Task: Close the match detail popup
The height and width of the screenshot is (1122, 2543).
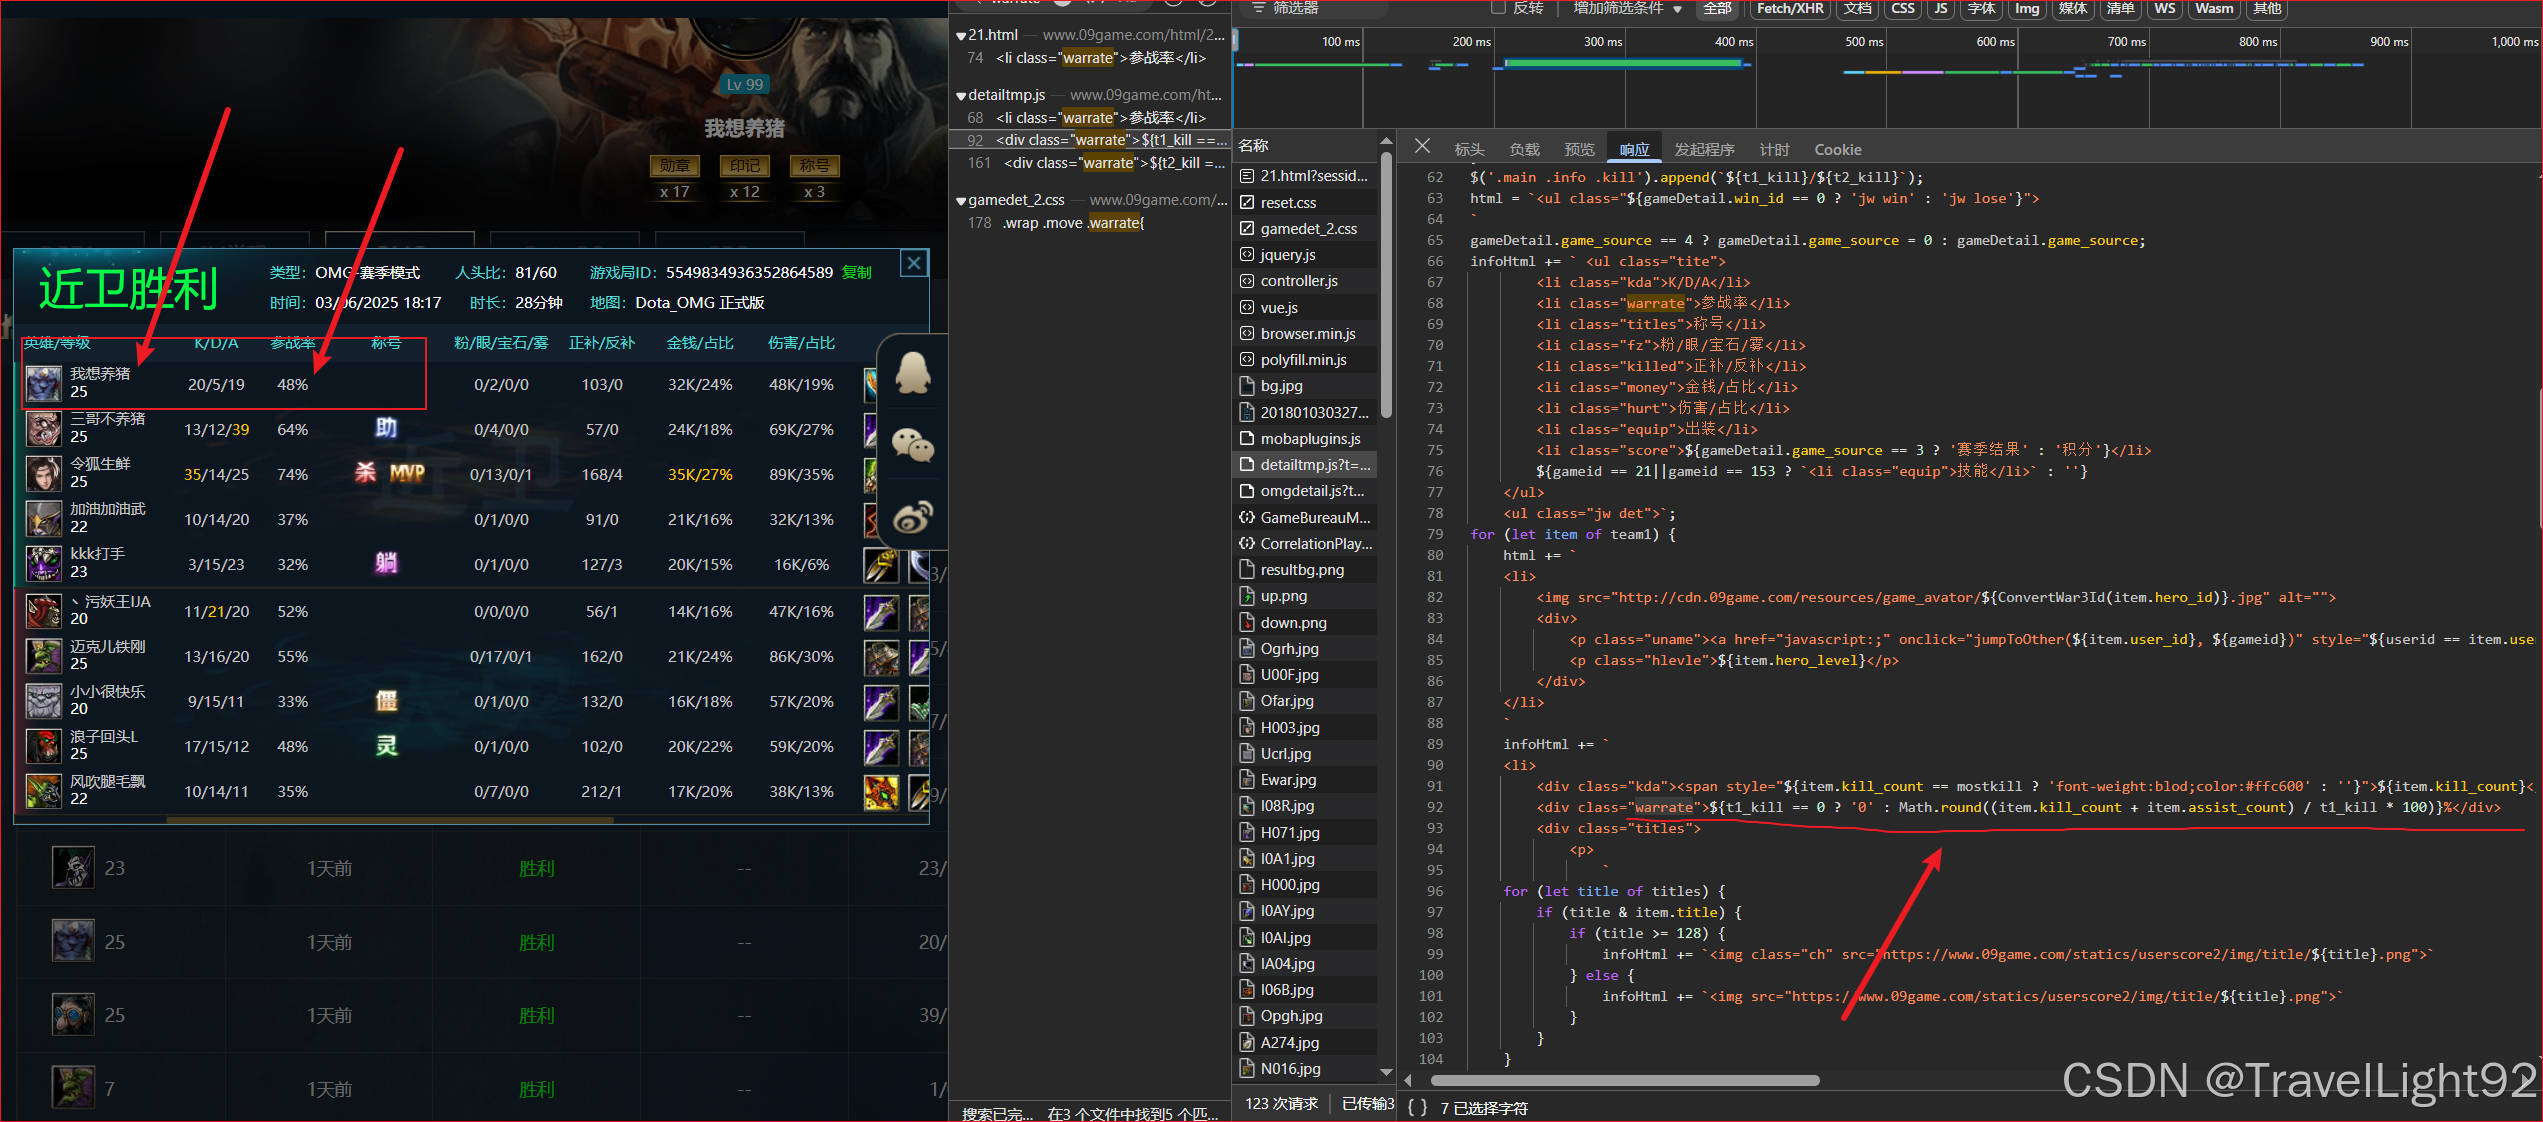Action: (x=913, y=263)
